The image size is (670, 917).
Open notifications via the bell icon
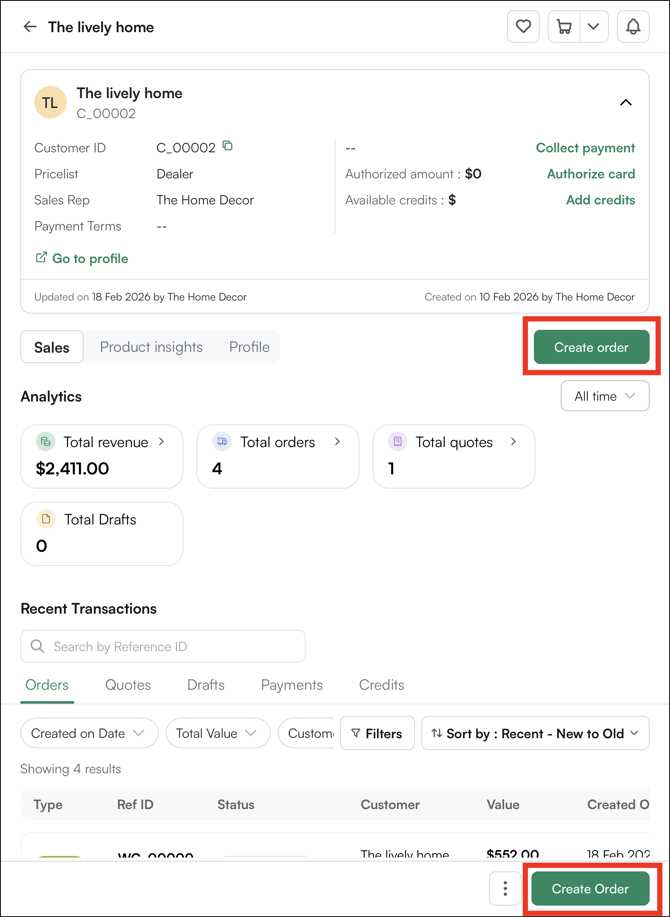coord(633,27)
